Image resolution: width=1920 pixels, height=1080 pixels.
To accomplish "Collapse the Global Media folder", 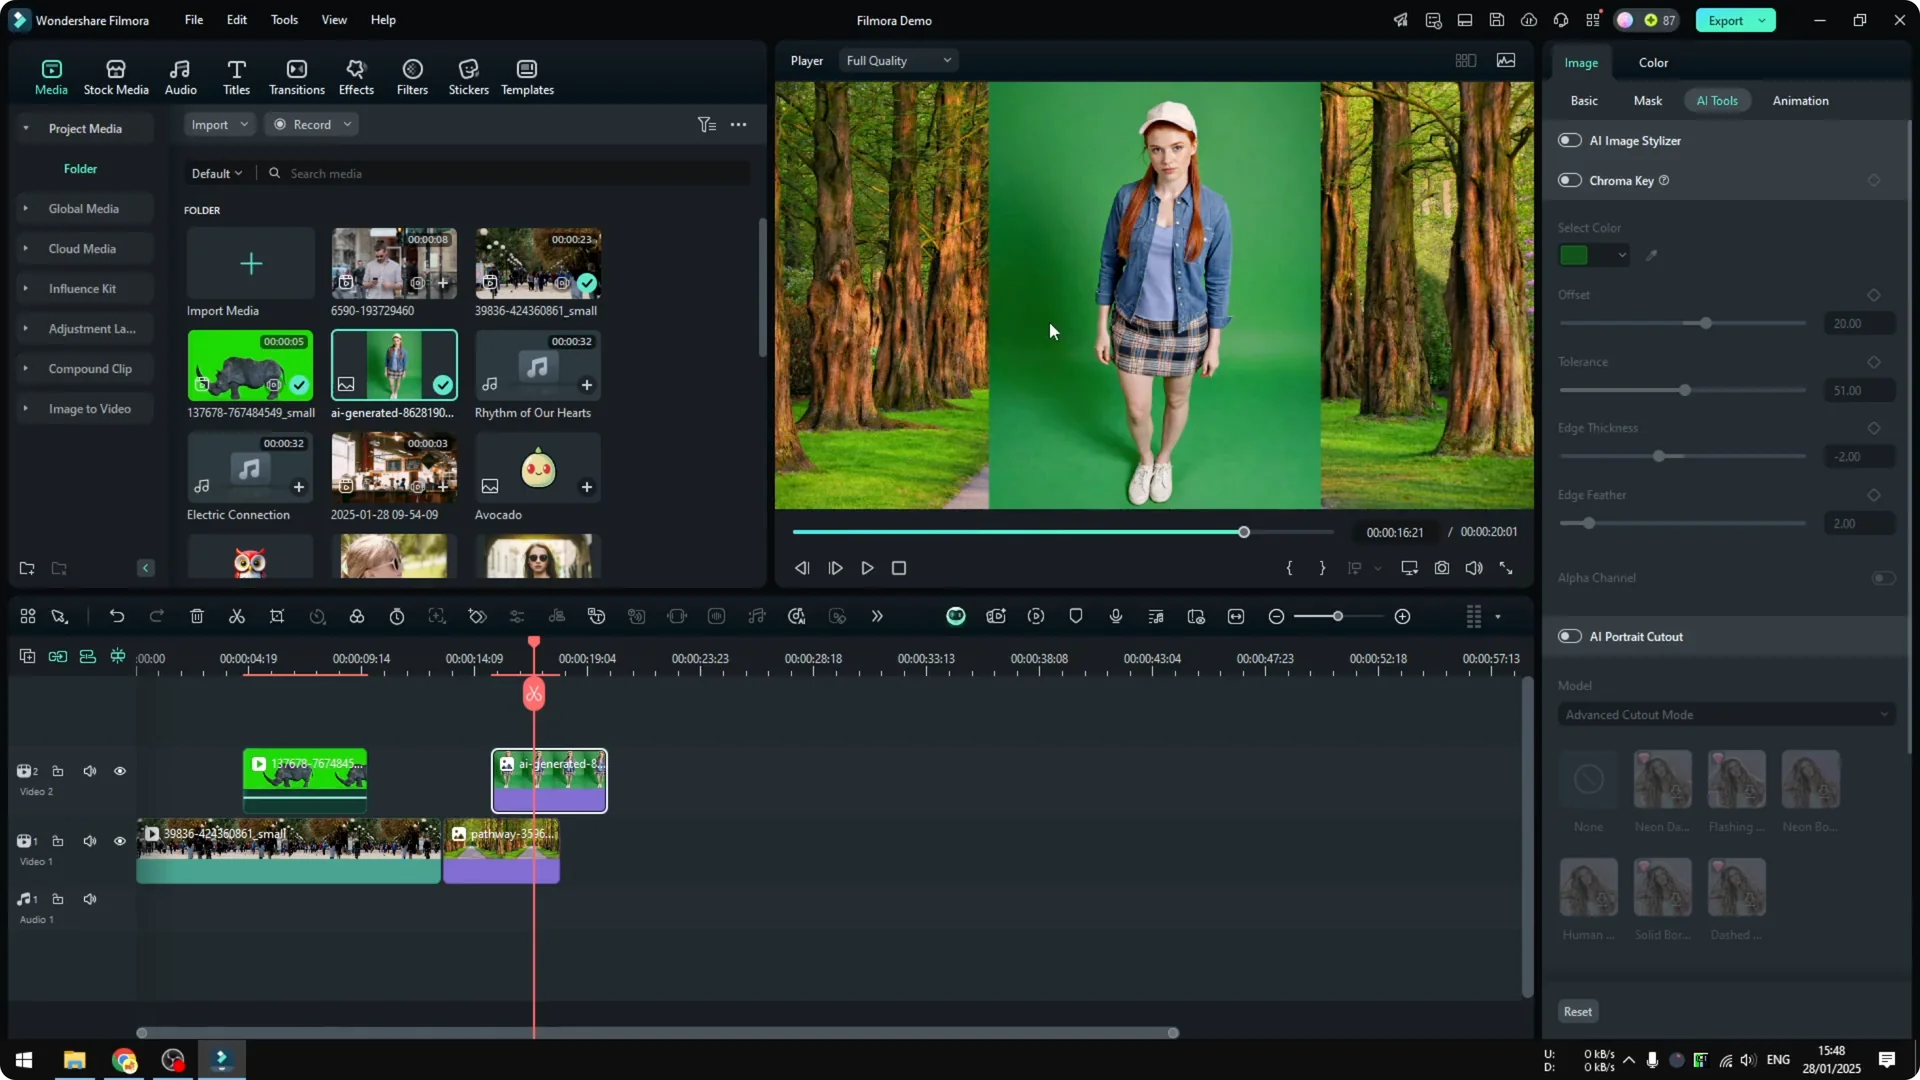I will tap(25, 208).
